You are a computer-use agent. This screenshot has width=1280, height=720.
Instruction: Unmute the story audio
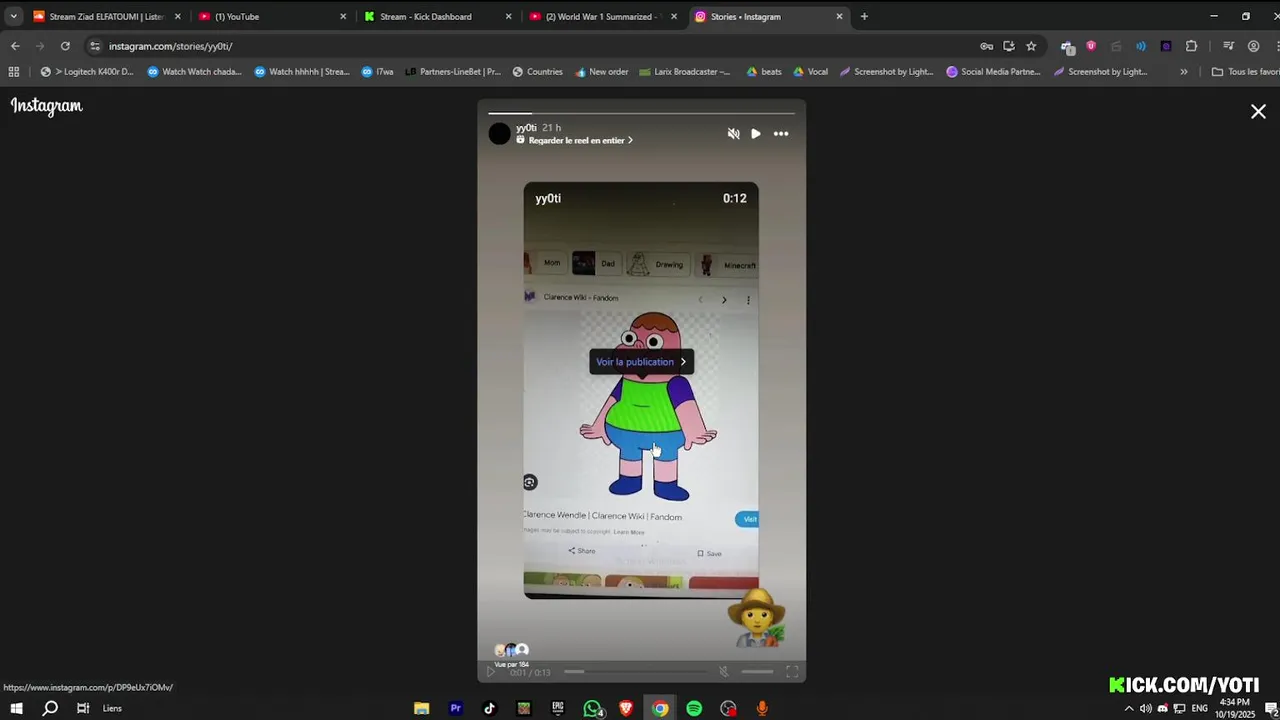pyautogui.click(x=733, y=134)
